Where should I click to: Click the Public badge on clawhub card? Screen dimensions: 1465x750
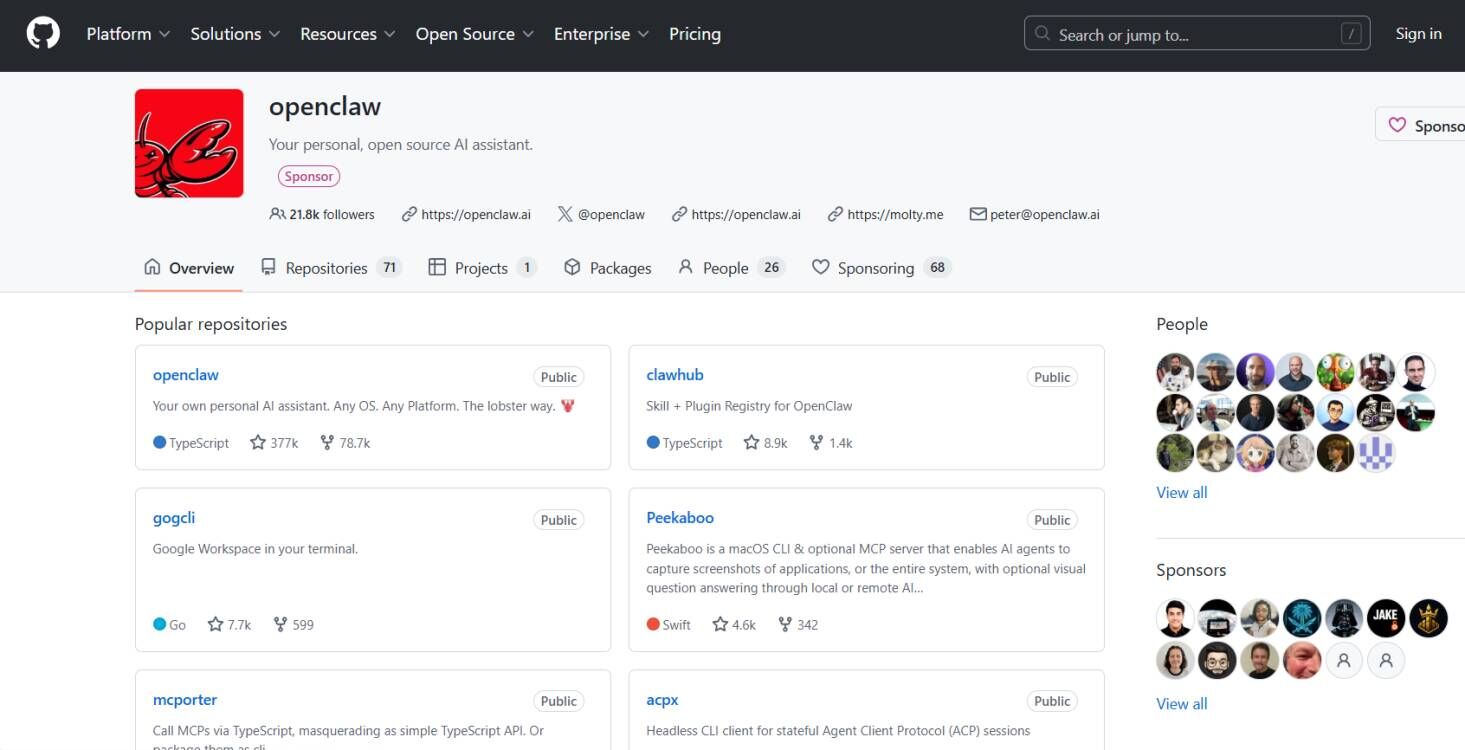(x=1052, y=377)
